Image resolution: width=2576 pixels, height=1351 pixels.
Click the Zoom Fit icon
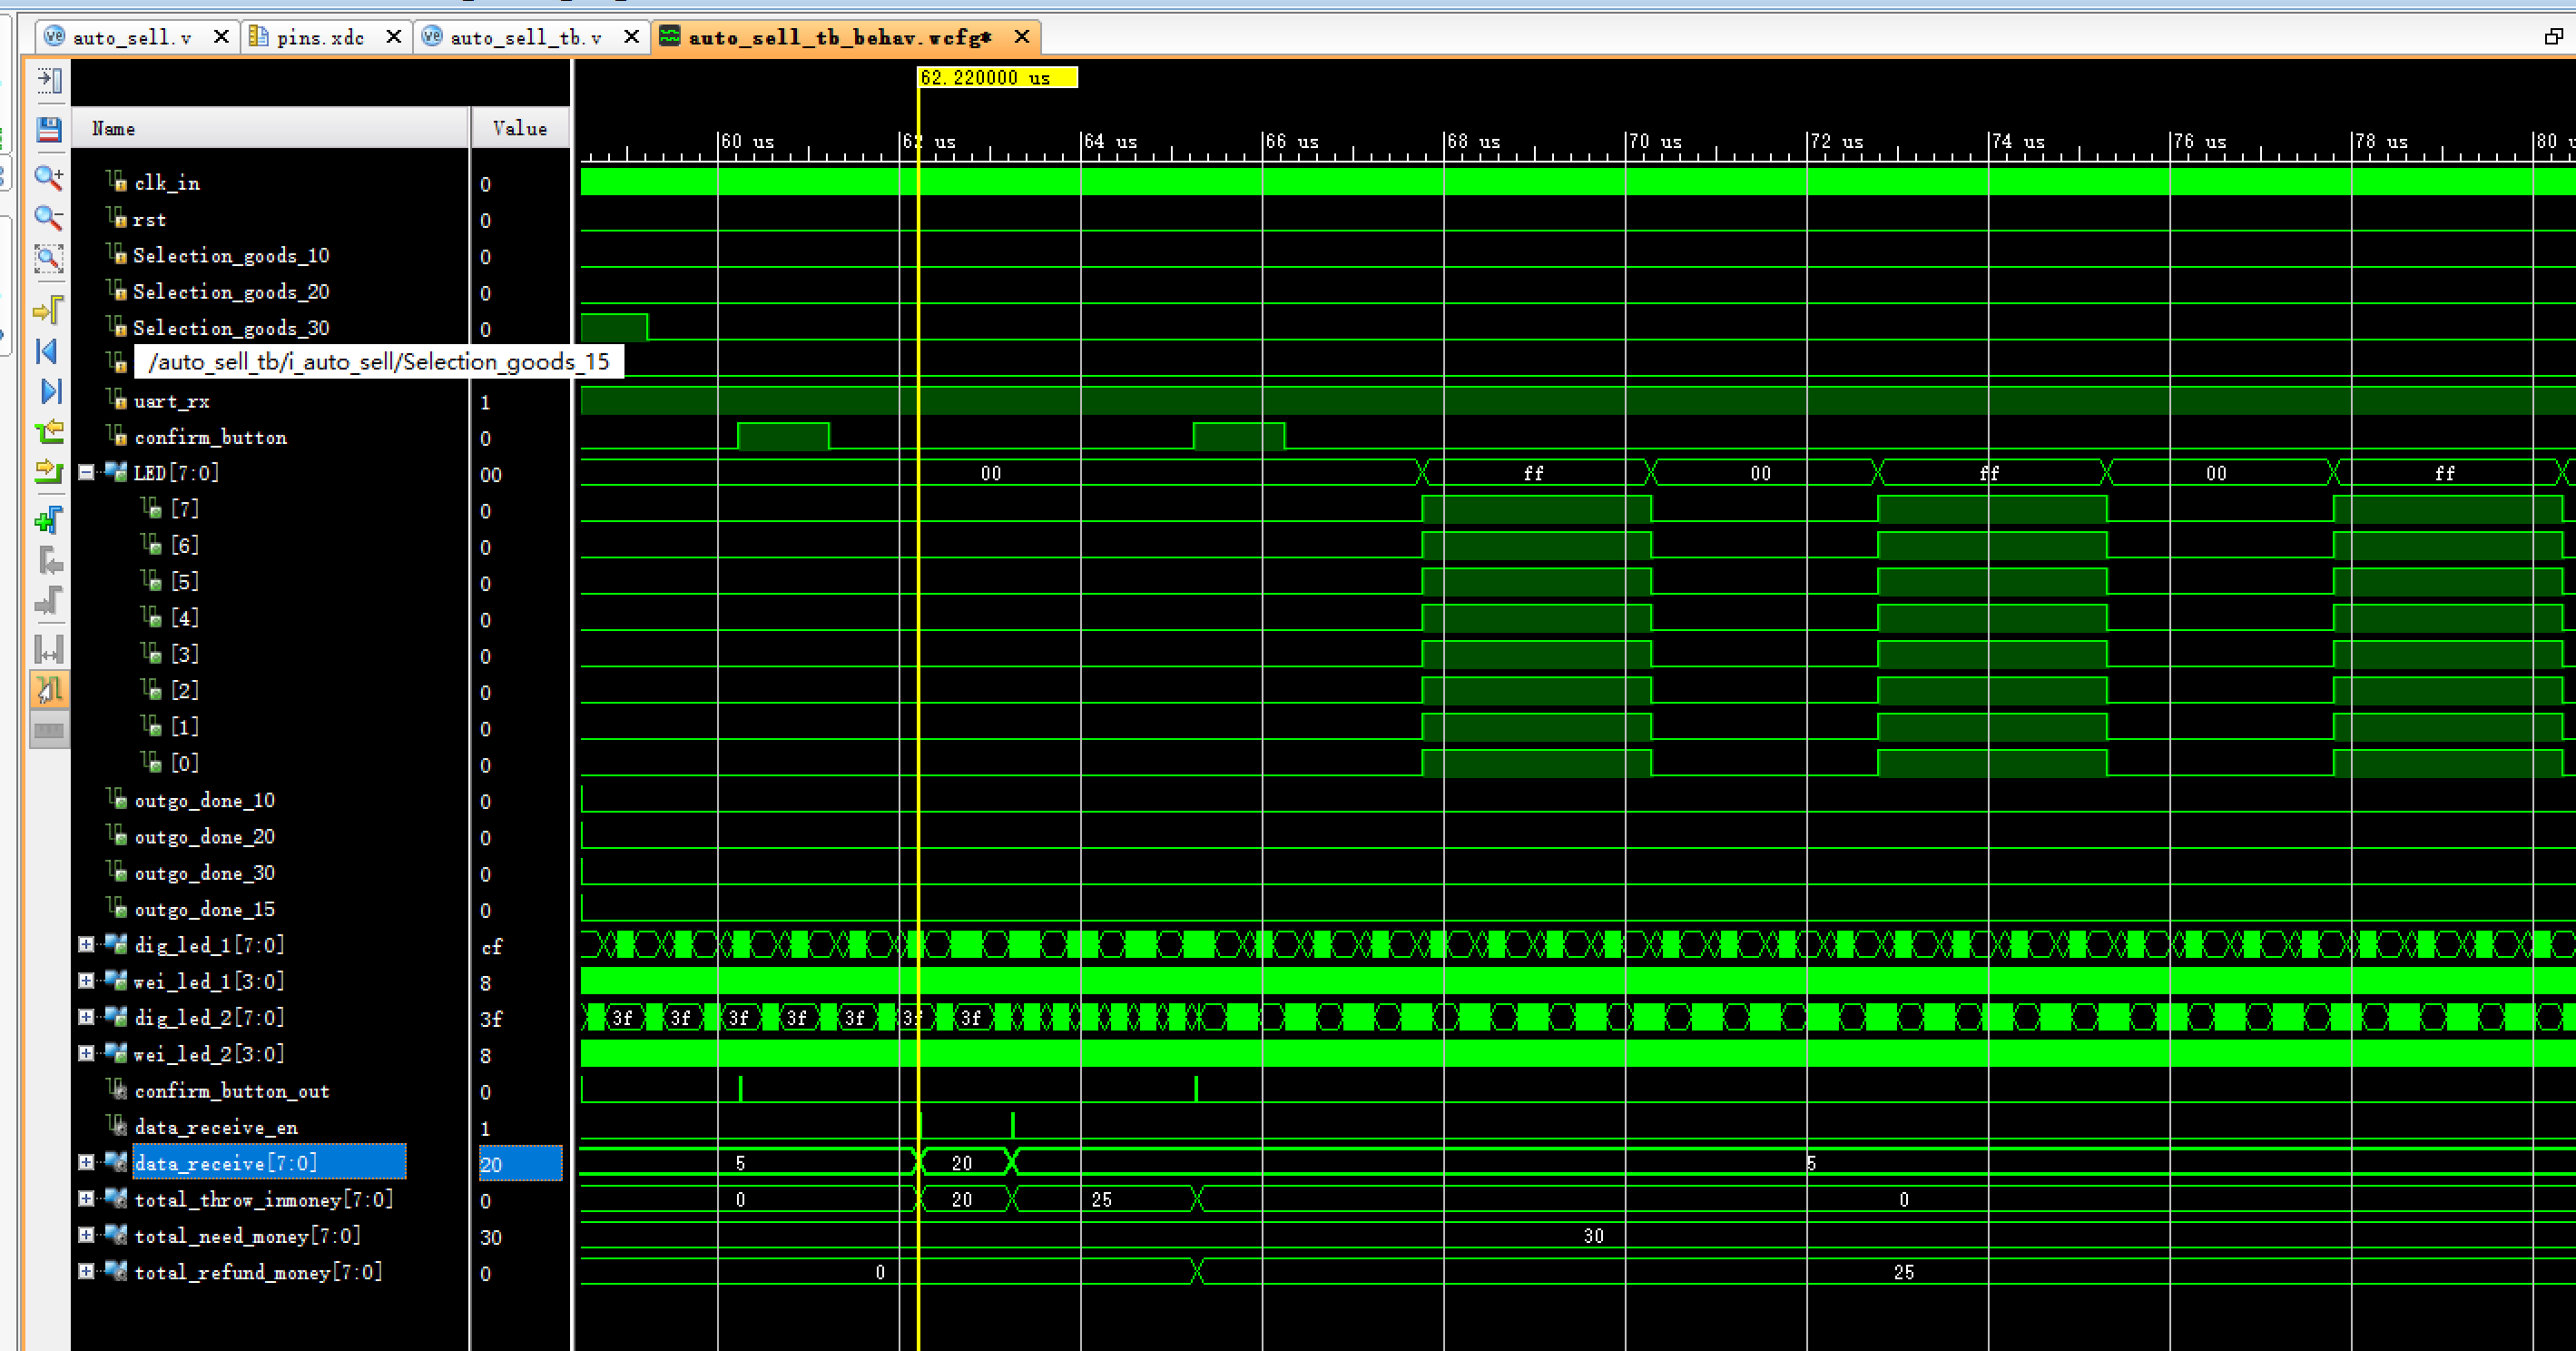(x=49, y=258)
